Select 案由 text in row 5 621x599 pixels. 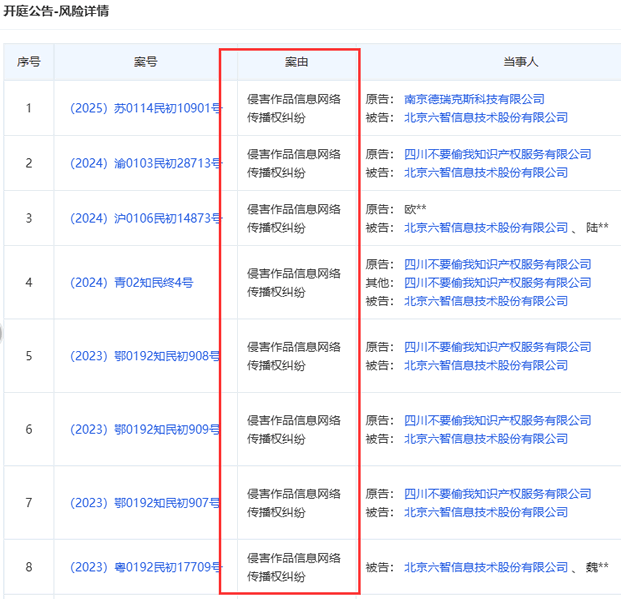(293, 356)
